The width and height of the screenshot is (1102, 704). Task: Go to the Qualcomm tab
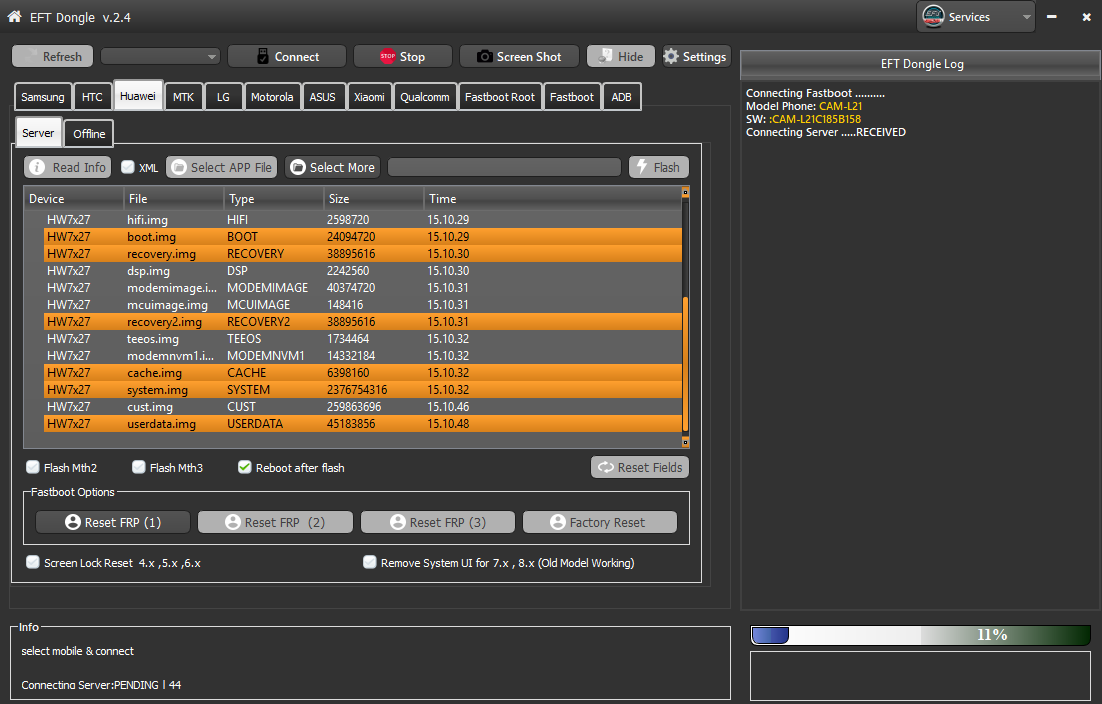pyautogui.click(x=424, y=97)
